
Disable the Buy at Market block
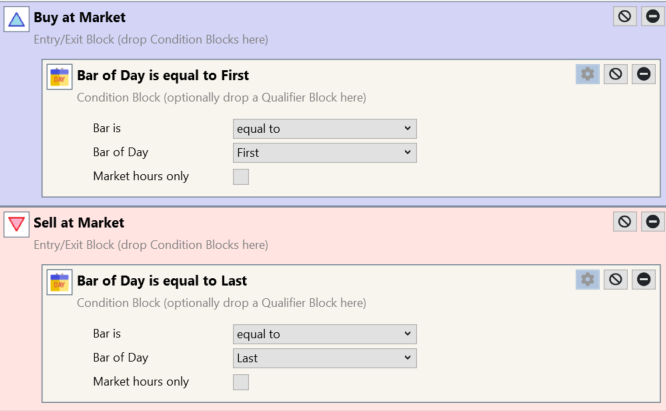point(625,17)
